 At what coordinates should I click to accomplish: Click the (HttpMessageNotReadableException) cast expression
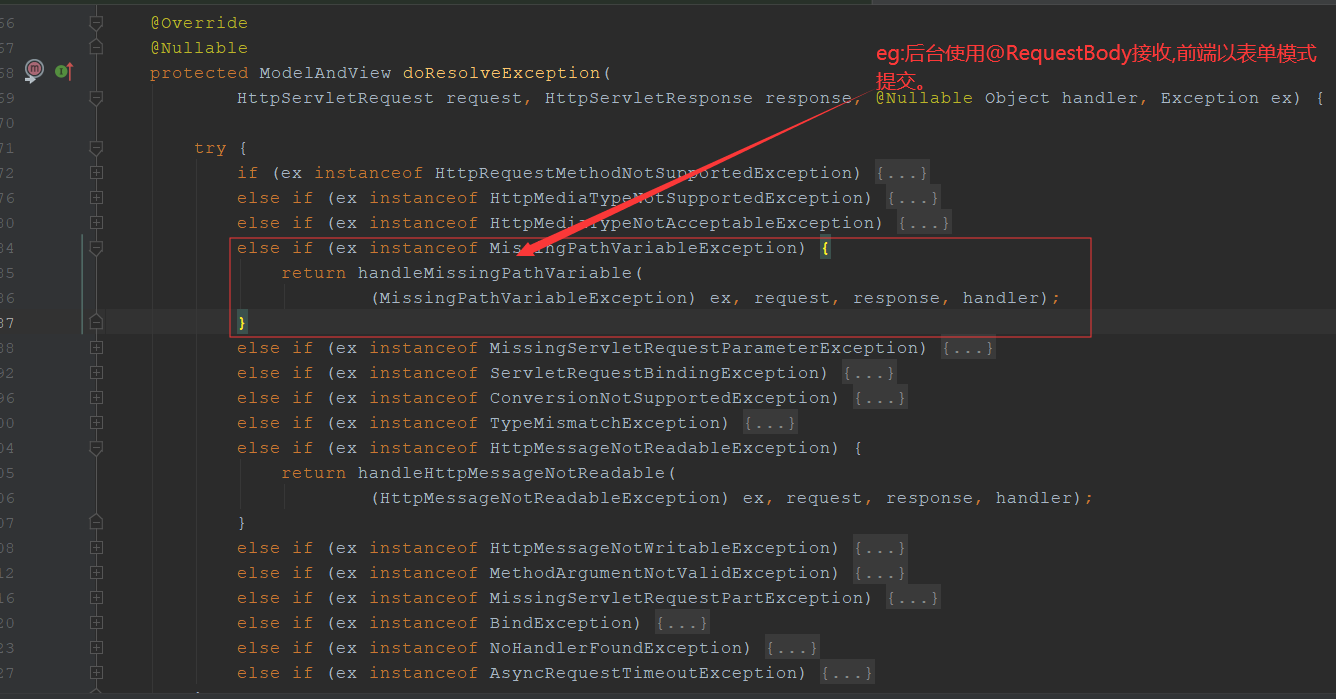(551, 498)
